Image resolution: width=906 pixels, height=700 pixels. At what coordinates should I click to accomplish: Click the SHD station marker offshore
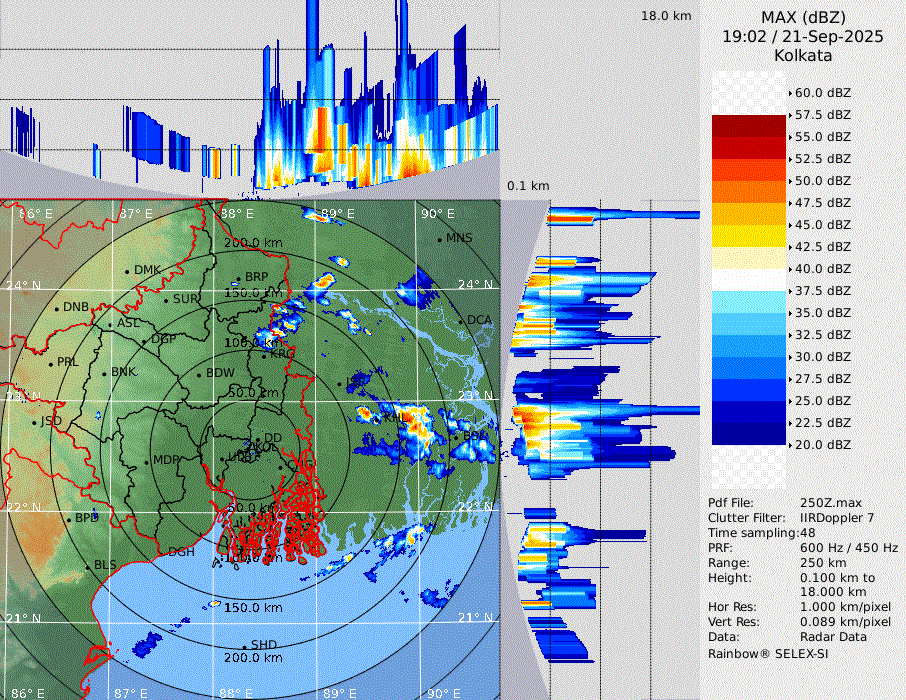click(x=245, y=645)
